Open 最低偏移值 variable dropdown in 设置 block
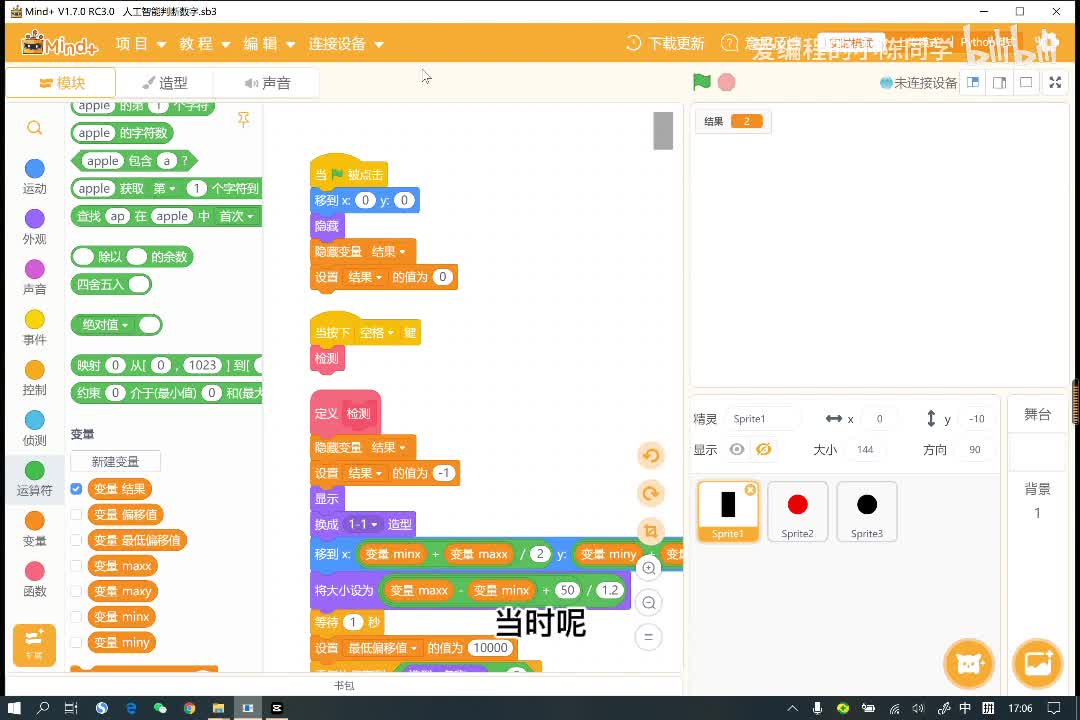This screenshot has height=720, width=1080. pos(382,648)
